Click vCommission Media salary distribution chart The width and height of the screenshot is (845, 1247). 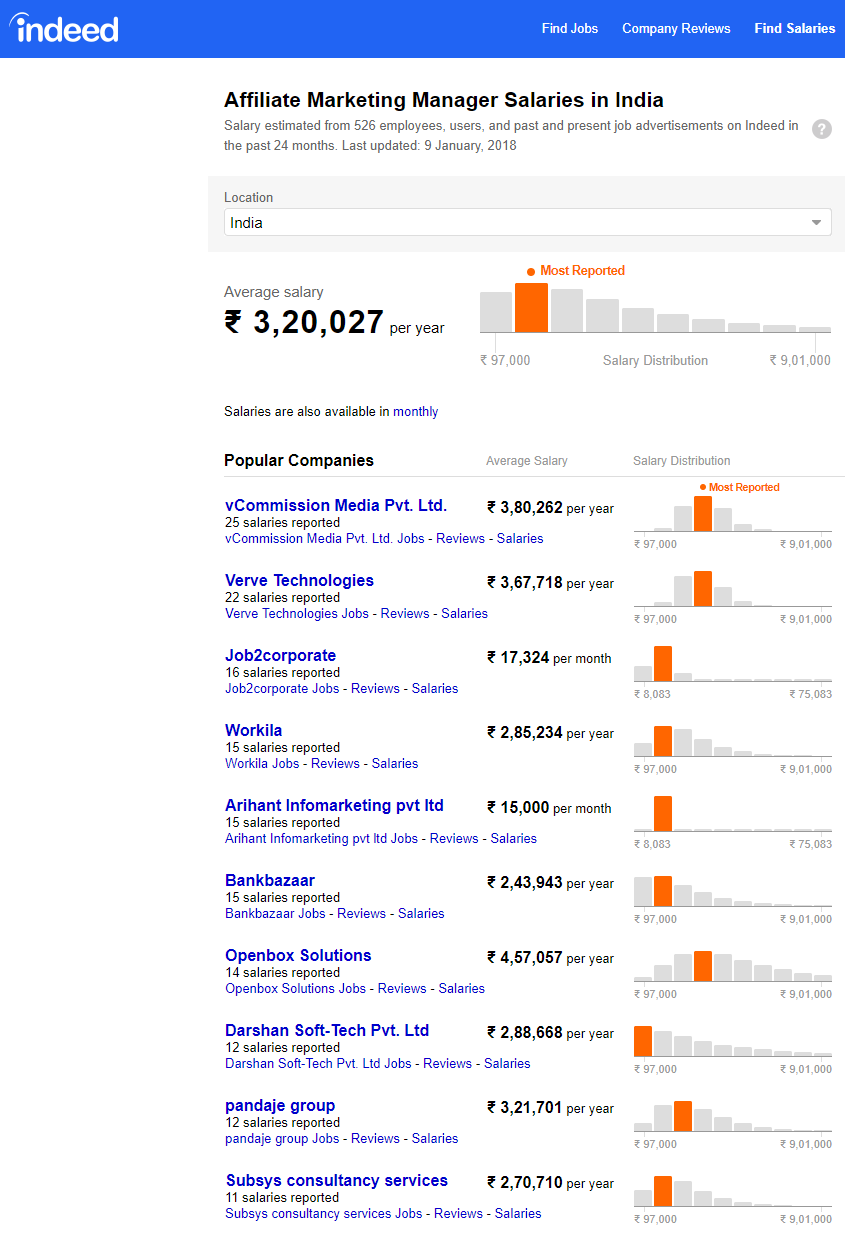coord(733,514)
